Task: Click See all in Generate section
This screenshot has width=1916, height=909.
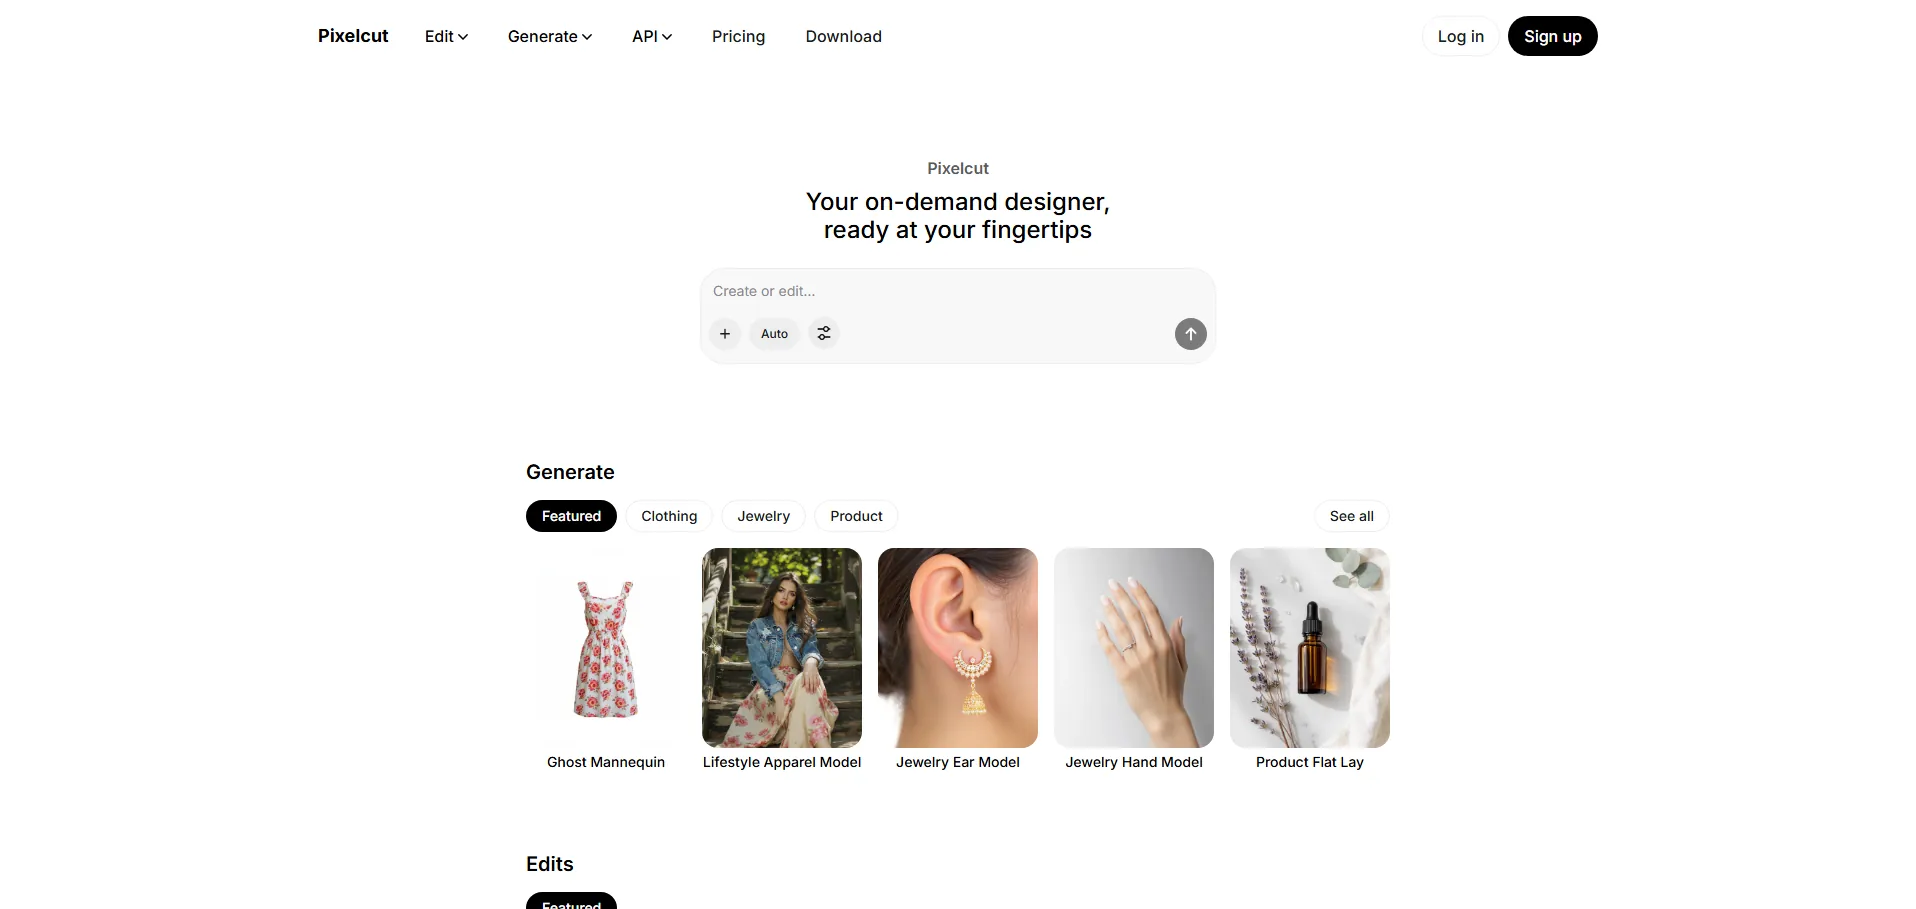Action: point(1351,516)
